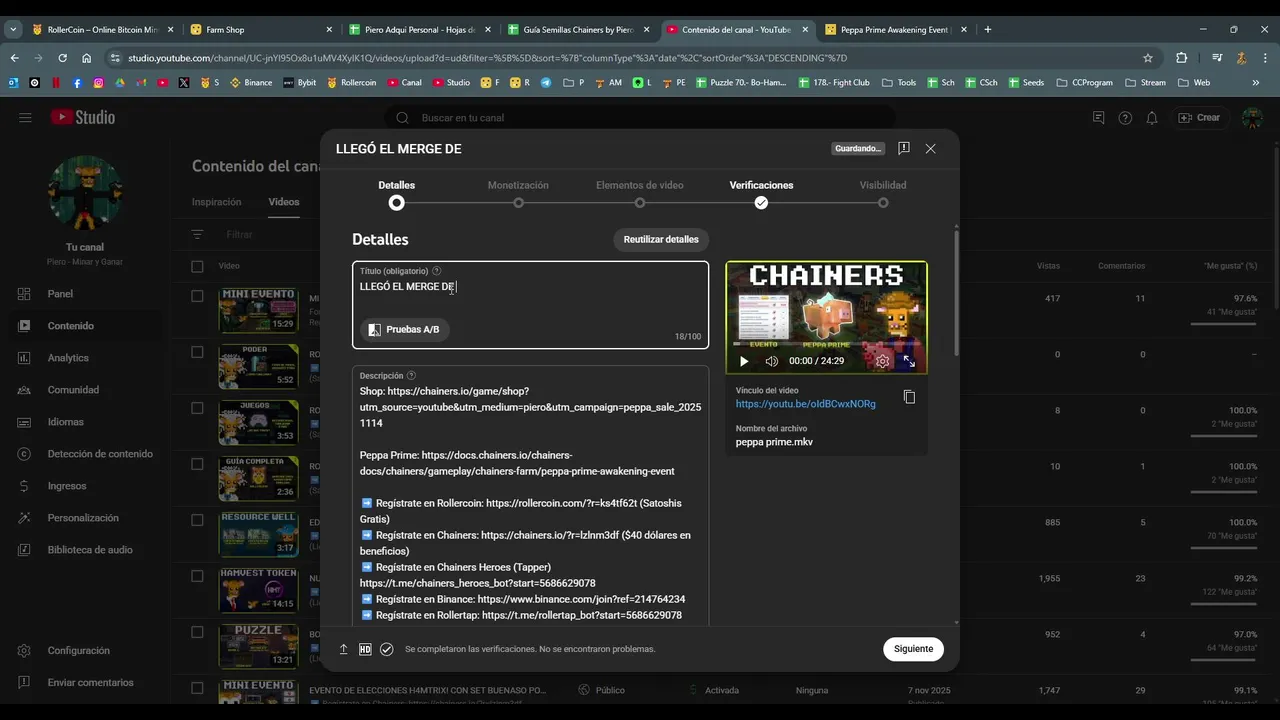Open notifications bell in Studio header

pos(1152,118)
